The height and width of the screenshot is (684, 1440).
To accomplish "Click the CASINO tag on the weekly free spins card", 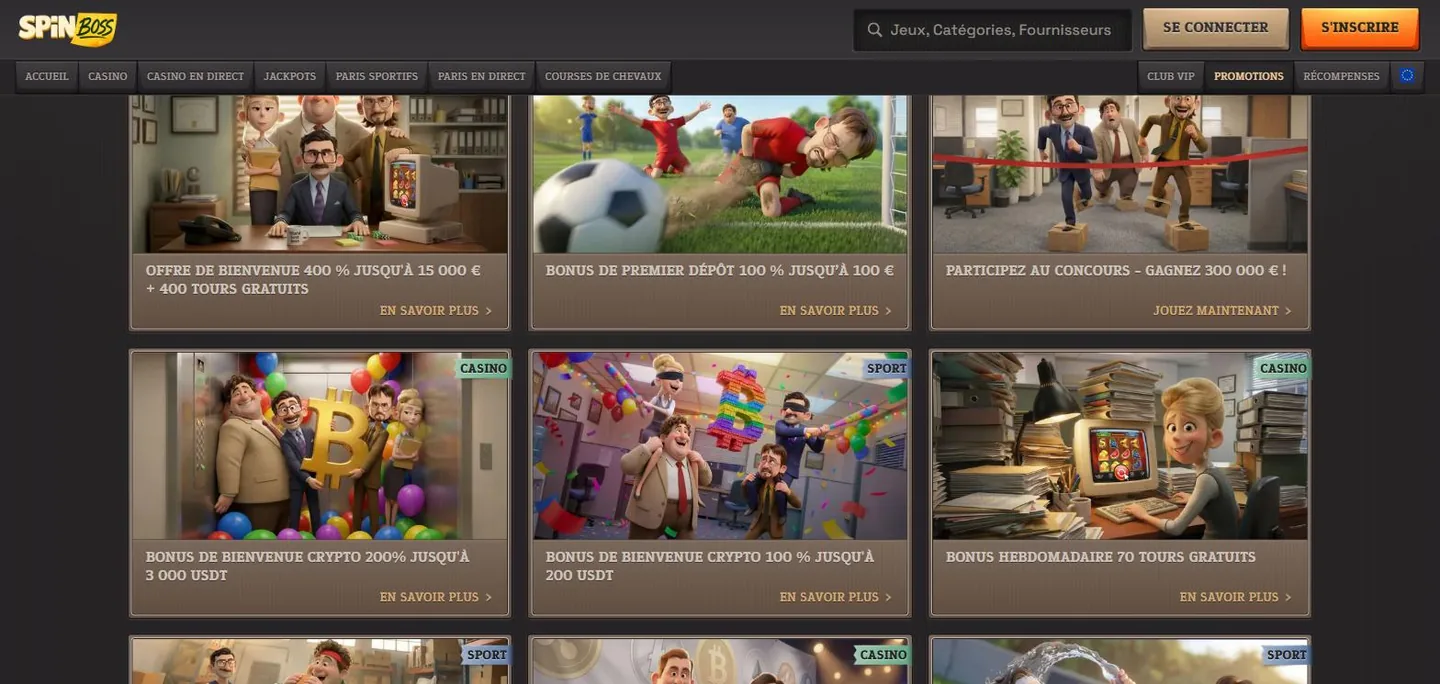I will click(x=1283, y=368).
